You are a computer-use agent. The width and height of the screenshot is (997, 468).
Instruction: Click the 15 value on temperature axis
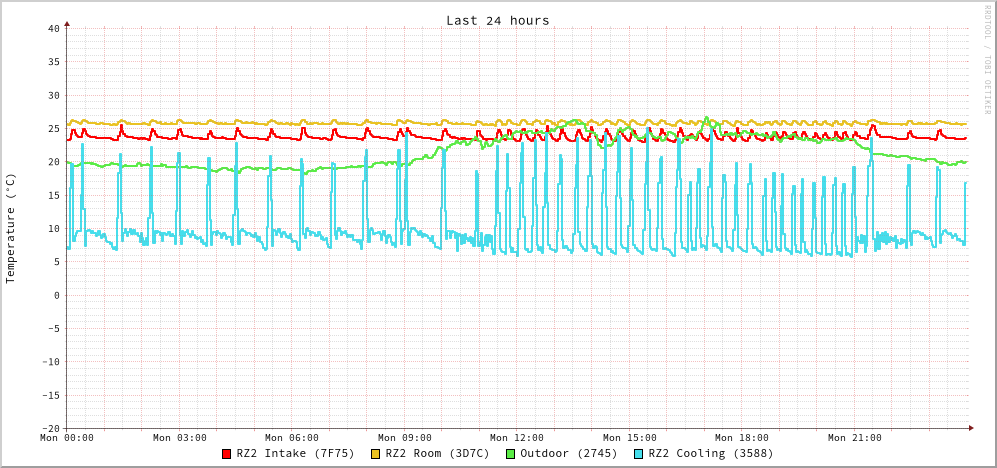[x=53, y=195]
